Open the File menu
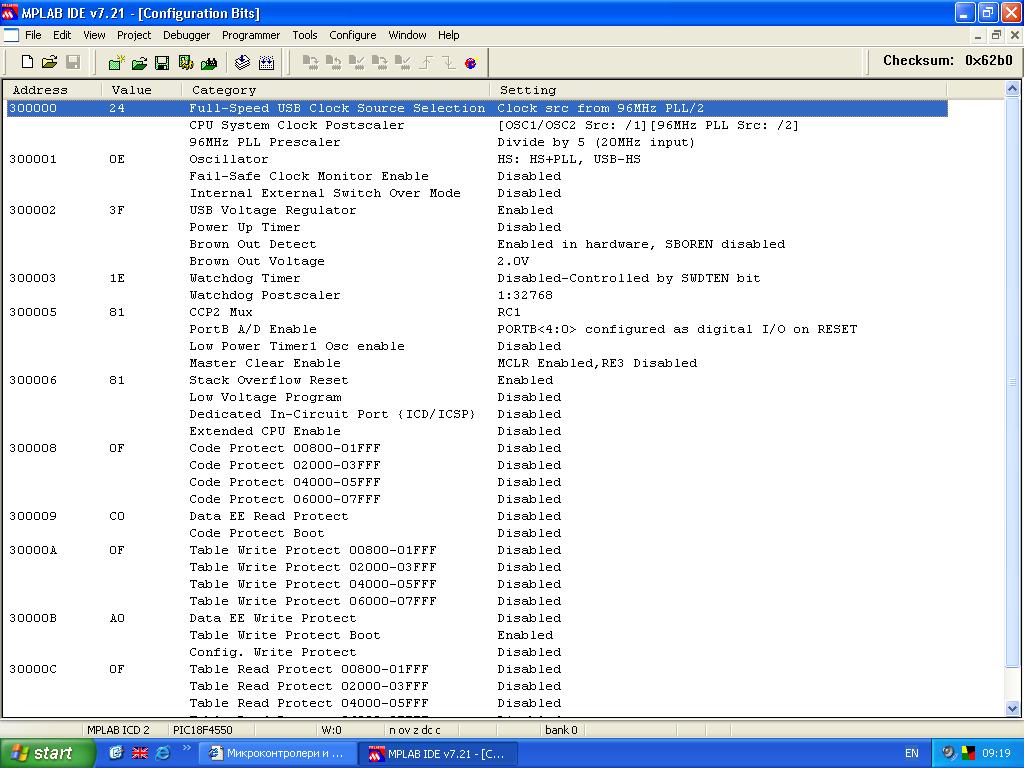The width and height of the screenshot is (1024, 768). click(33, 35)
